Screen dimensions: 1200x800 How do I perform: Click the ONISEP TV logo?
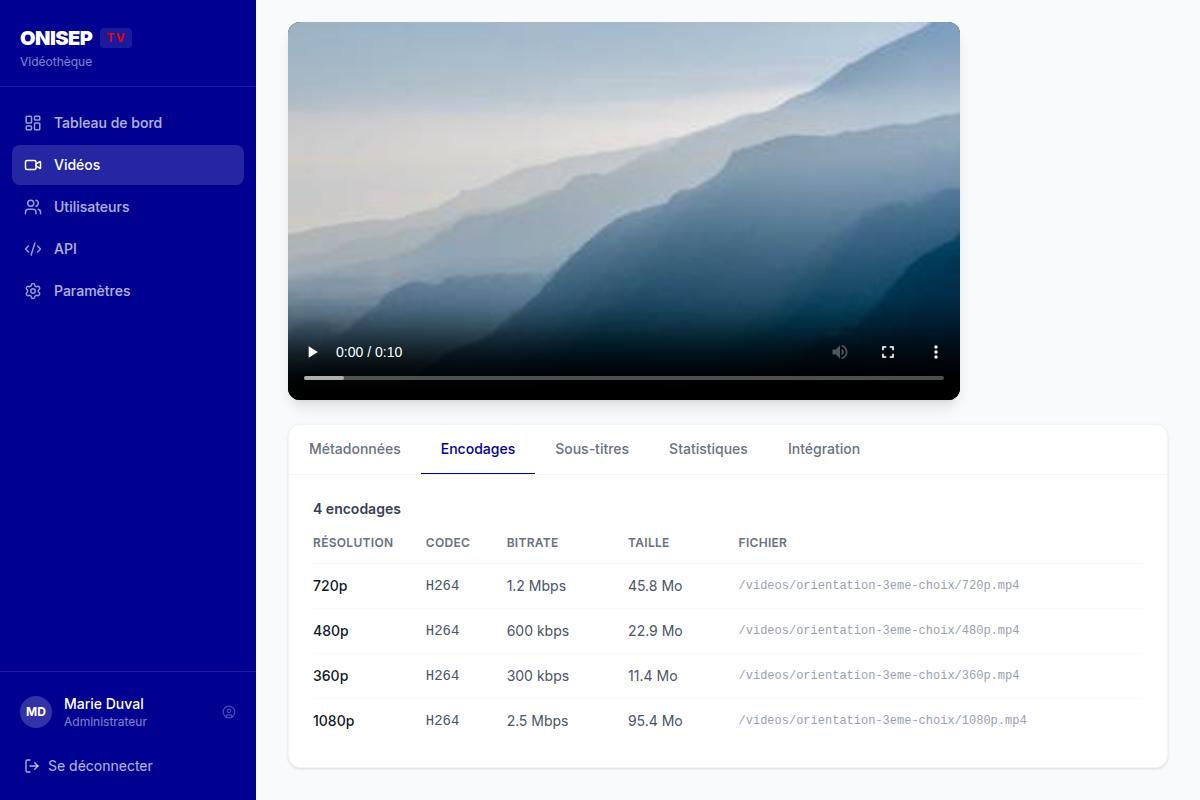(76, 38)
